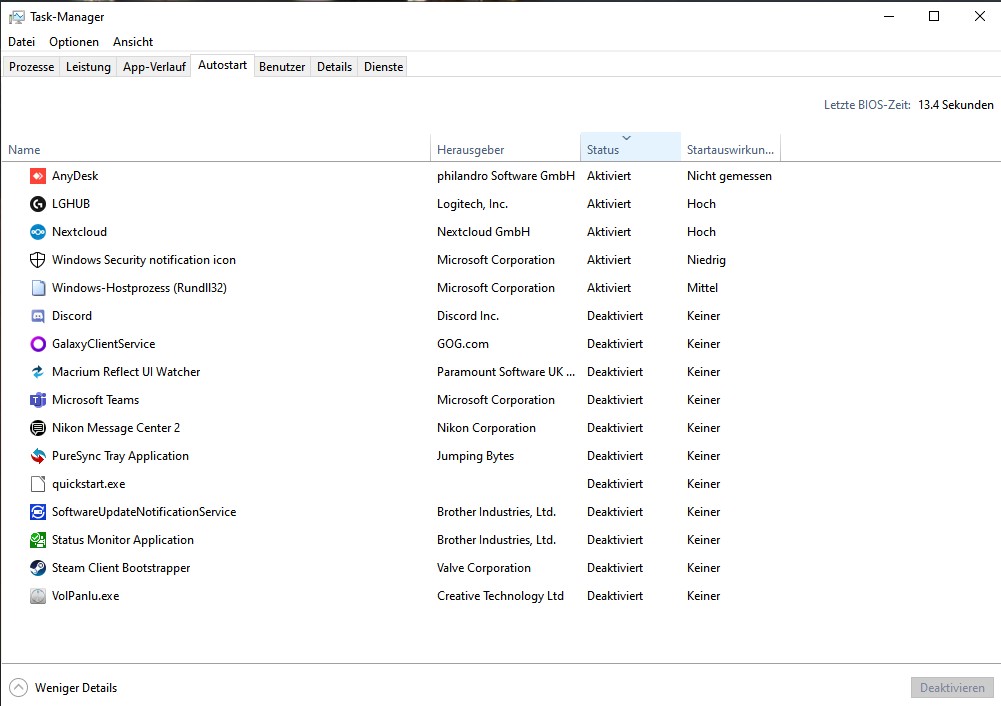This screenshot has height=706, width=1001.
Task: Click the AnyDesk app icon
Action: click(38, 176)
